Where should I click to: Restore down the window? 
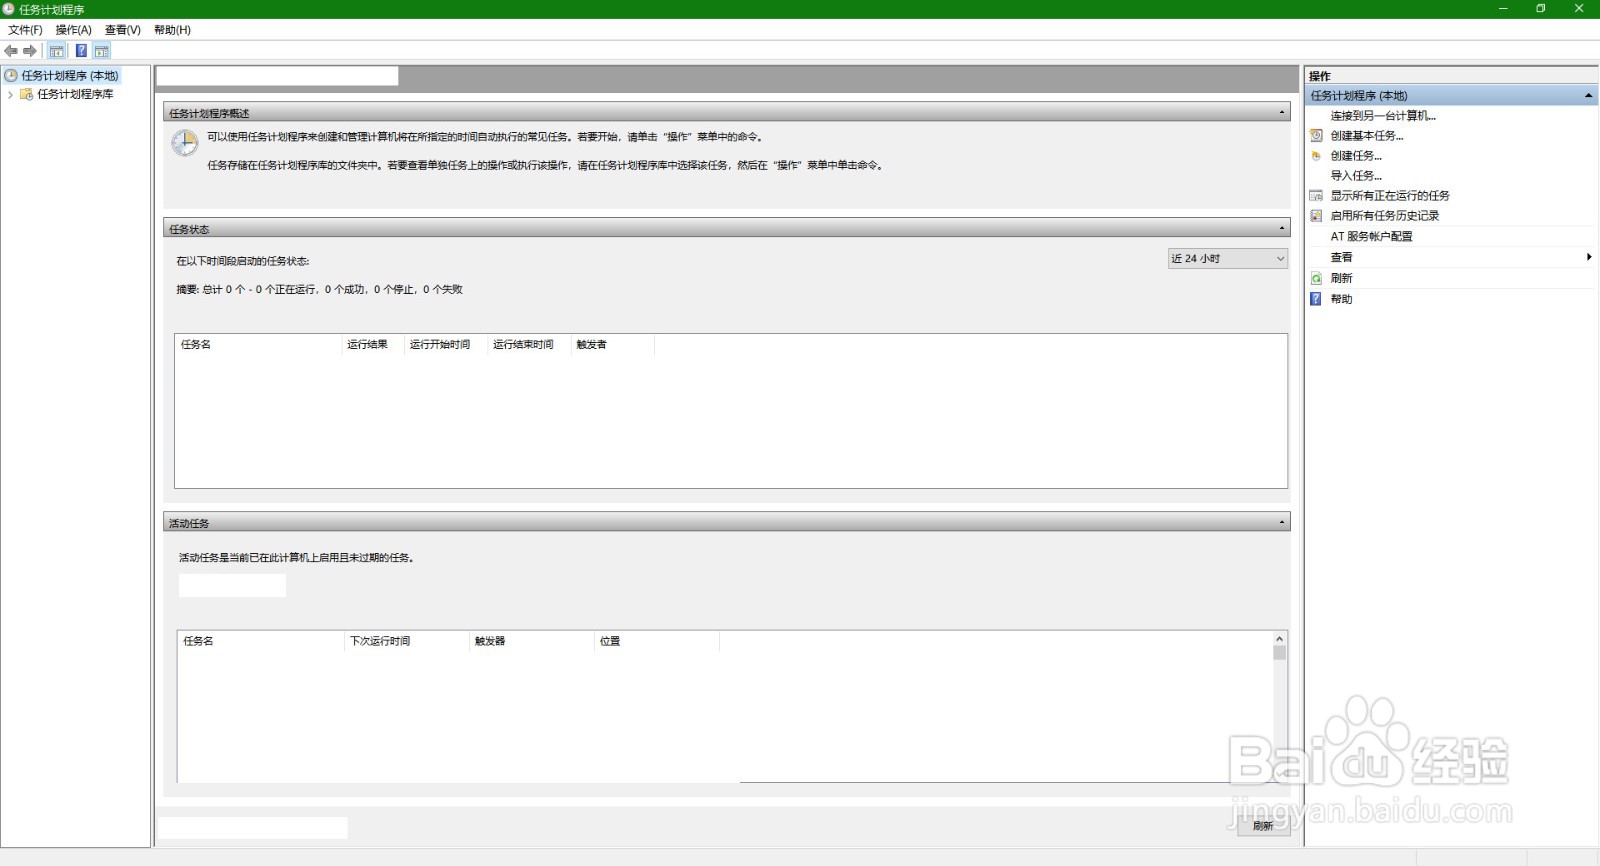coord(1541,9)
